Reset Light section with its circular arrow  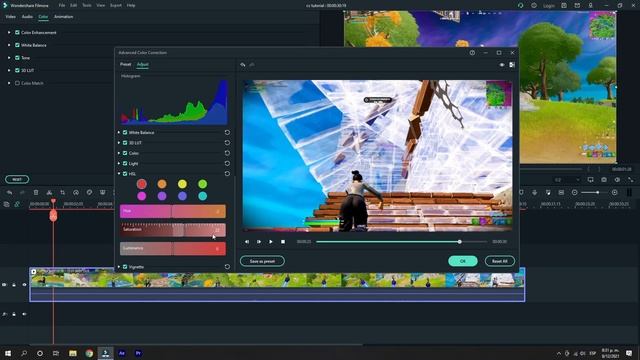(227, 163)
